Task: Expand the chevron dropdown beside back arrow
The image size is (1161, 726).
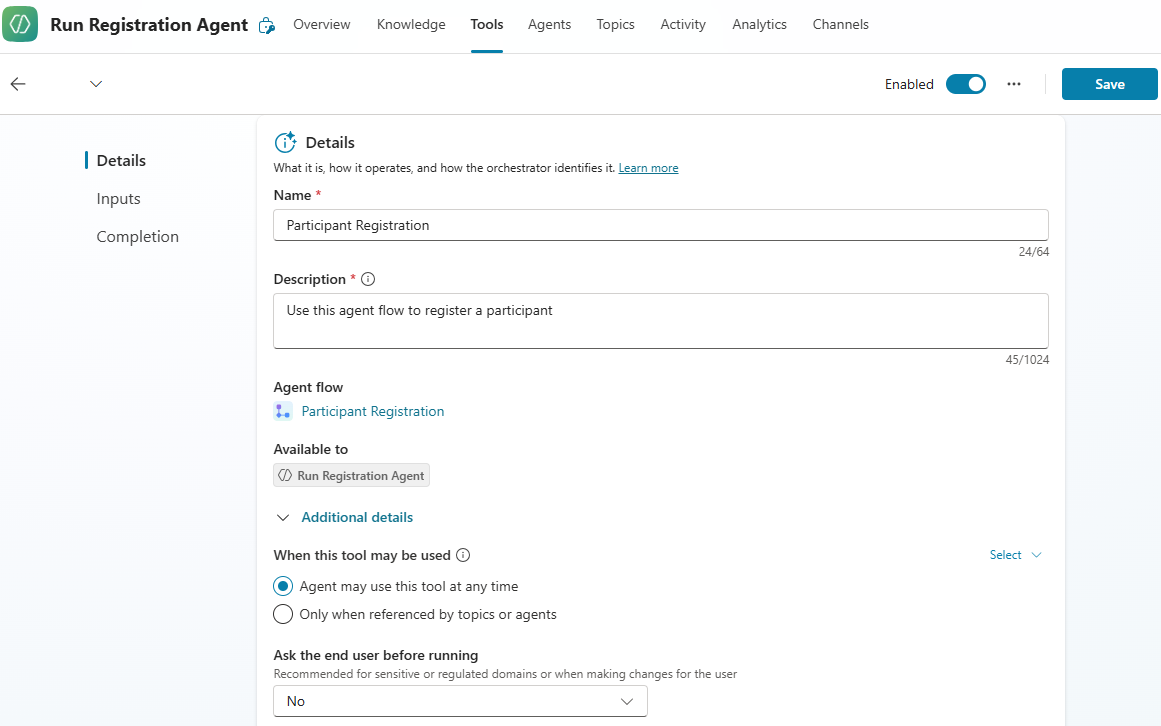Action: pyautogui.click(x=96, y=84)
